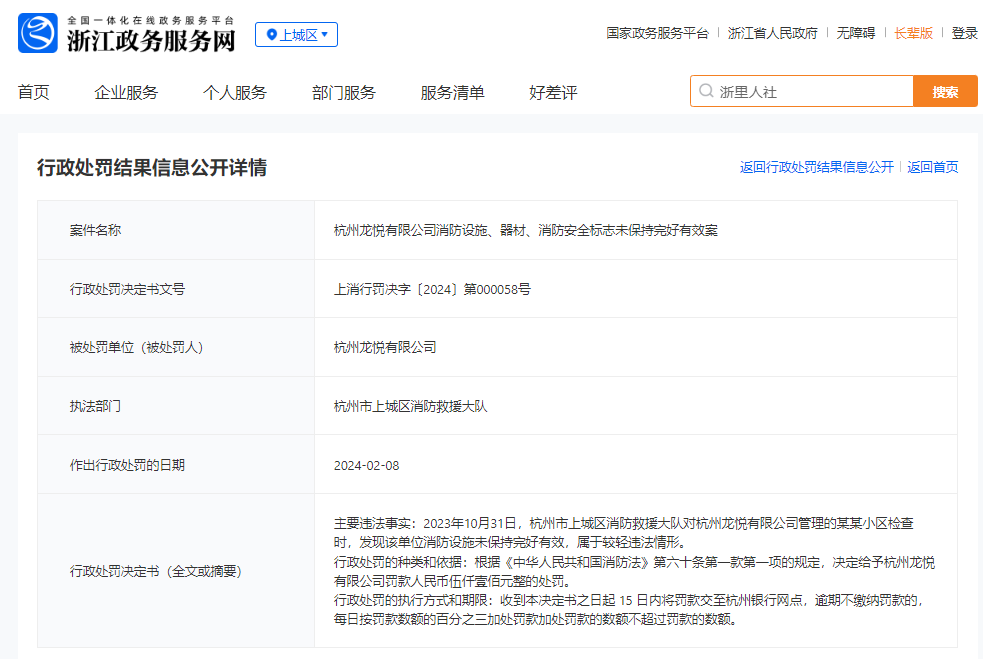Switch to 长辈版 elder mode

(913, 33)
